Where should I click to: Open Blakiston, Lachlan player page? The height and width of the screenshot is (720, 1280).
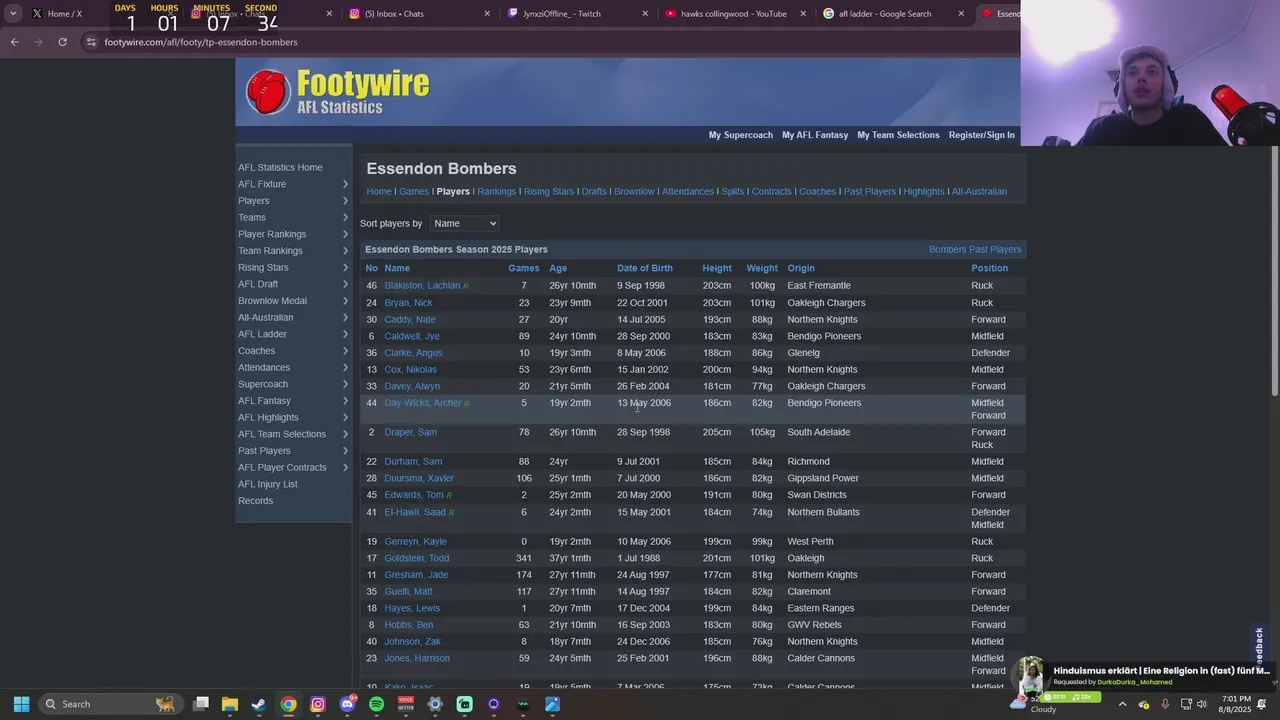point(422,286)
